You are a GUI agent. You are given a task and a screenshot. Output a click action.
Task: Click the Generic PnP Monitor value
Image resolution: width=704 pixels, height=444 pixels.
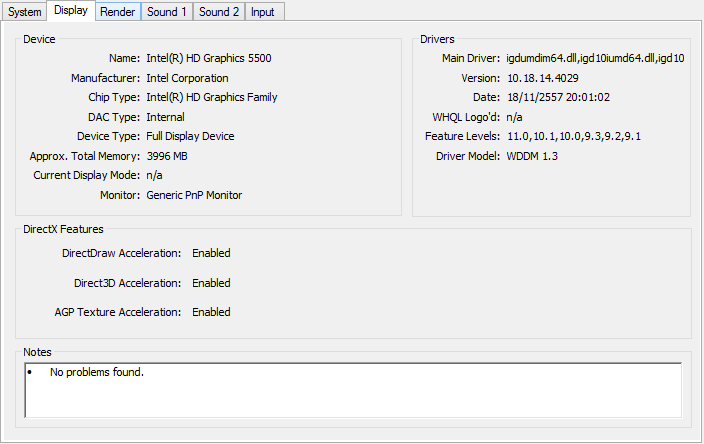194,195
